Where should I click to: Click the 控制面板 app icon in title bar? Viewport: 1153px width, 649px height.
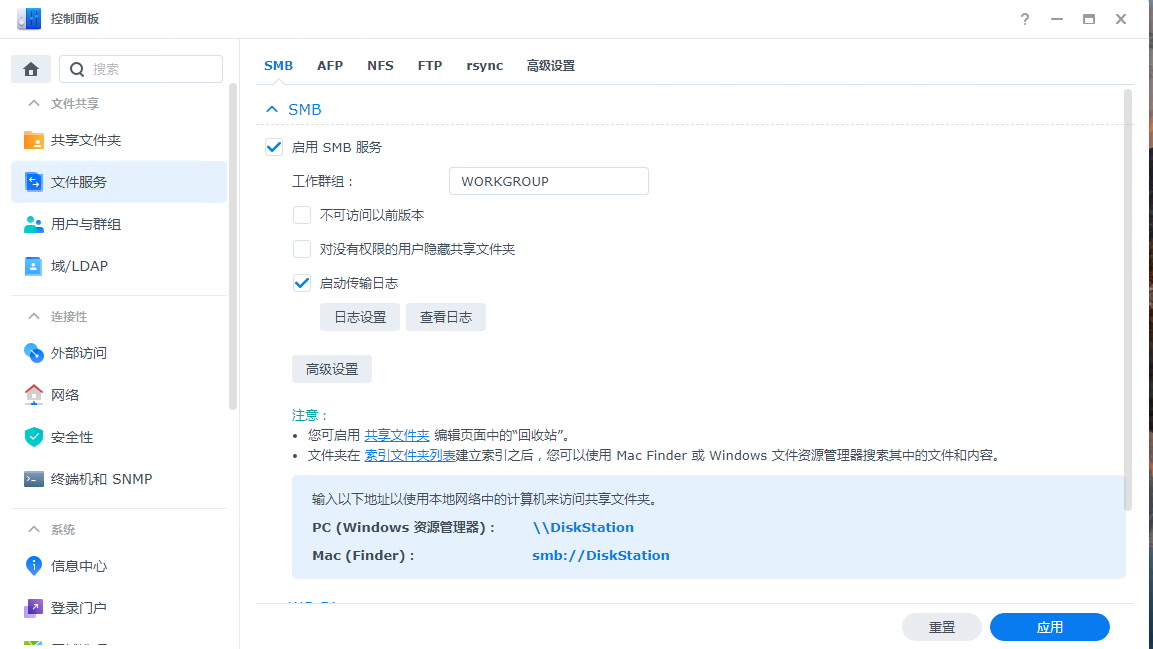tap(29, 19)
